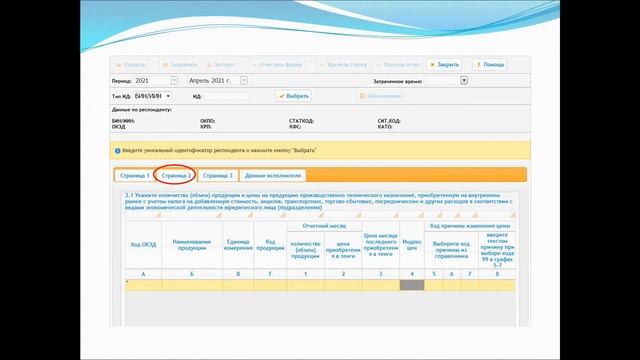Click the Экспорт toolbar button
This screenshot has width=640, height=360.
pyautogui.click(x=220, y=65)
